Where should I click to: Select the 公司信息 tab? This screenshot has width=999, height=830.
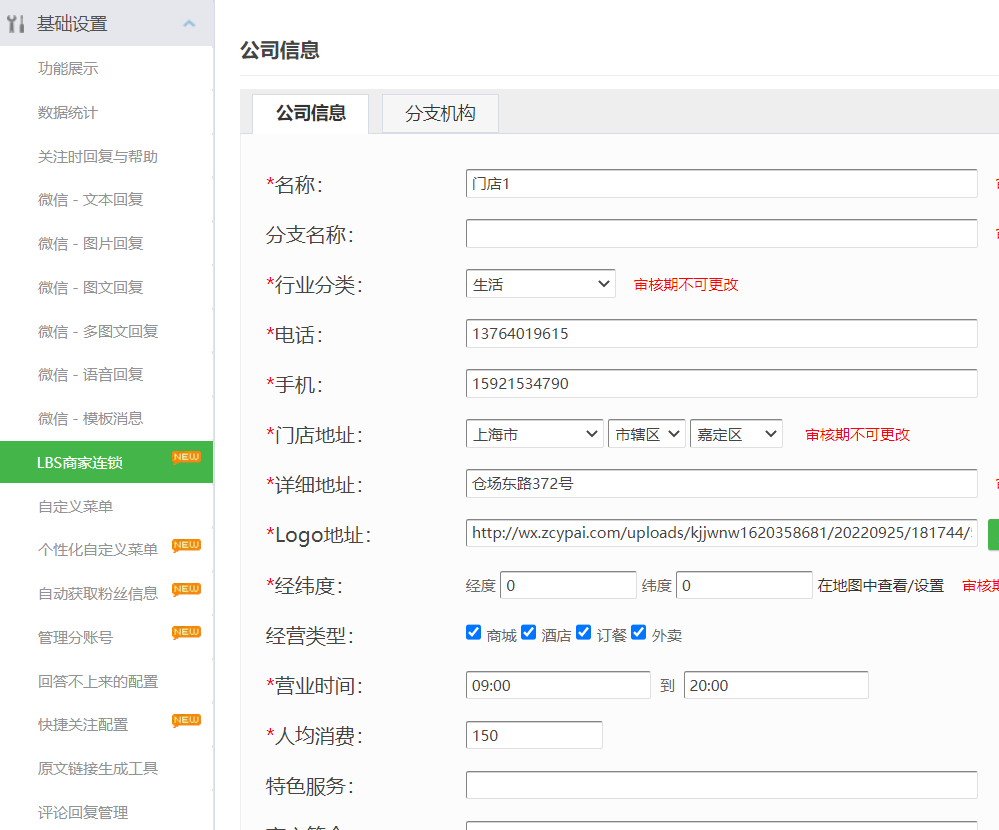click(x=310, y=114)
